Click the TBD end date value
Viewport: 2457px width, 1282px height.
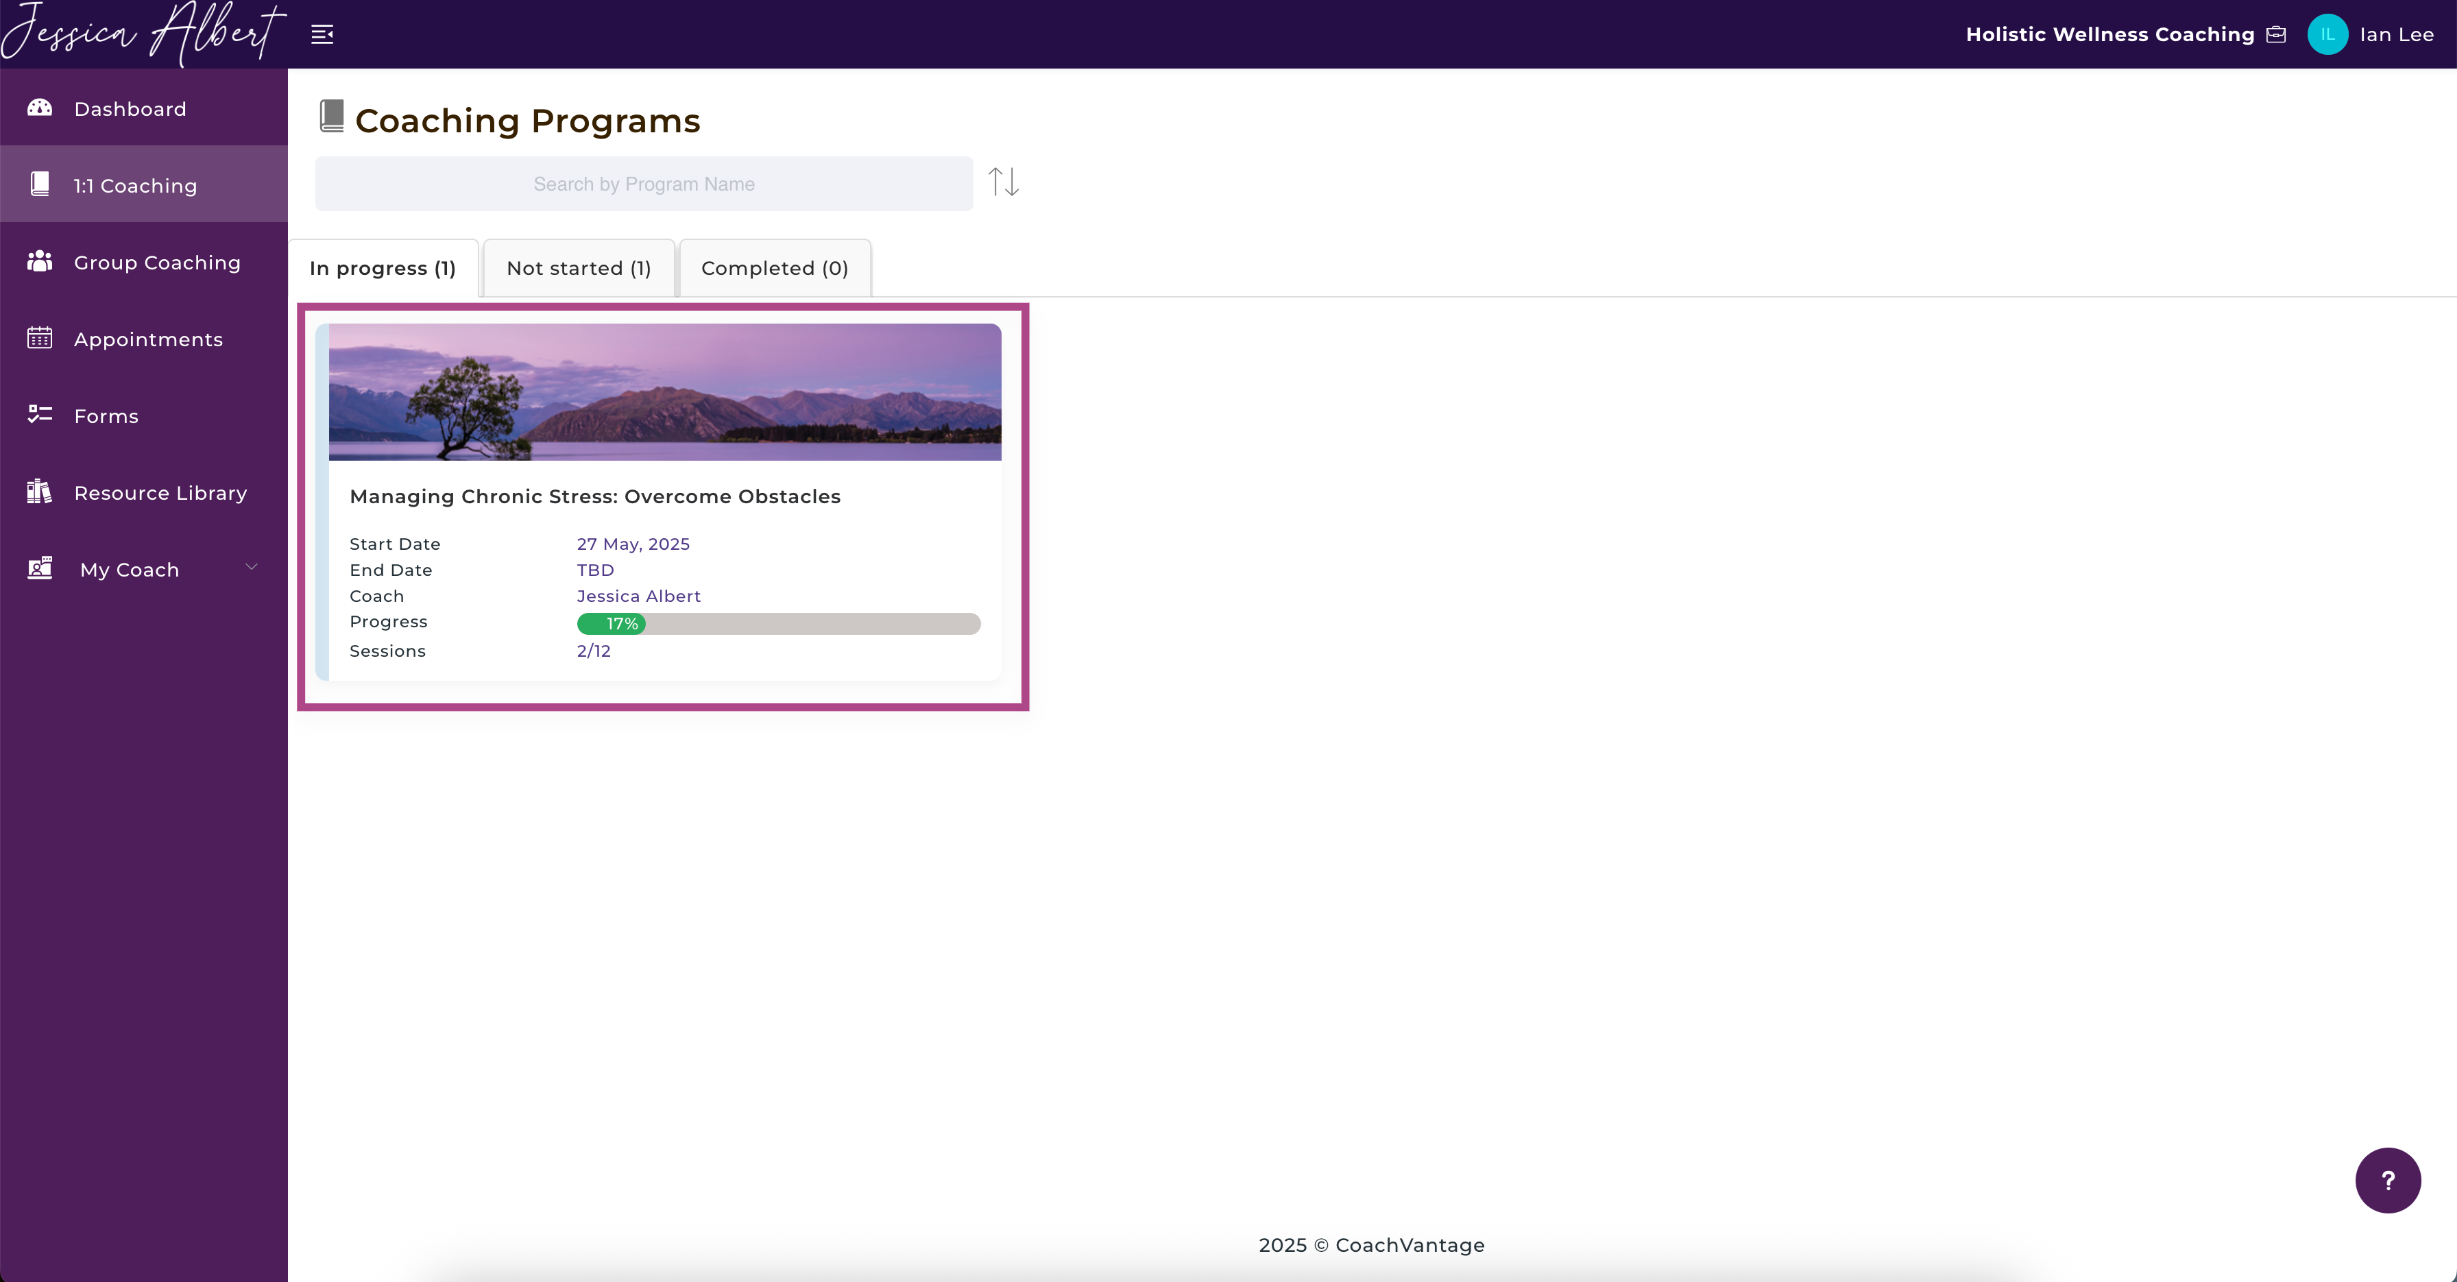(595, 570)
